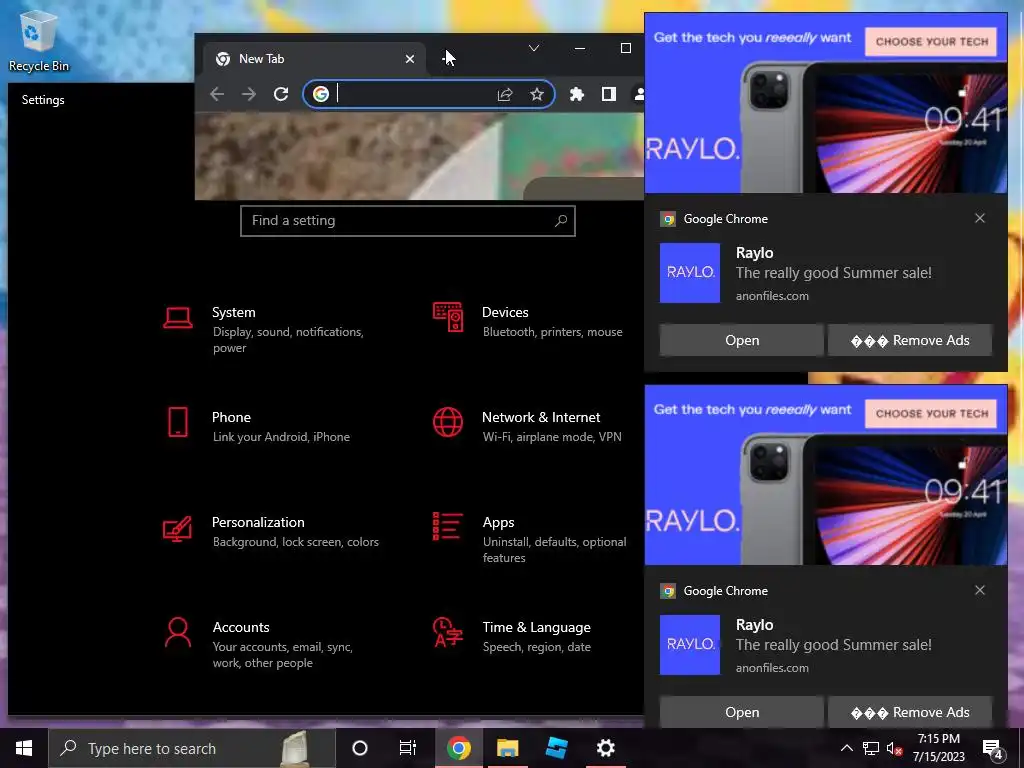Click Open on the upper Raylo notification

click(x=742, y=340)
